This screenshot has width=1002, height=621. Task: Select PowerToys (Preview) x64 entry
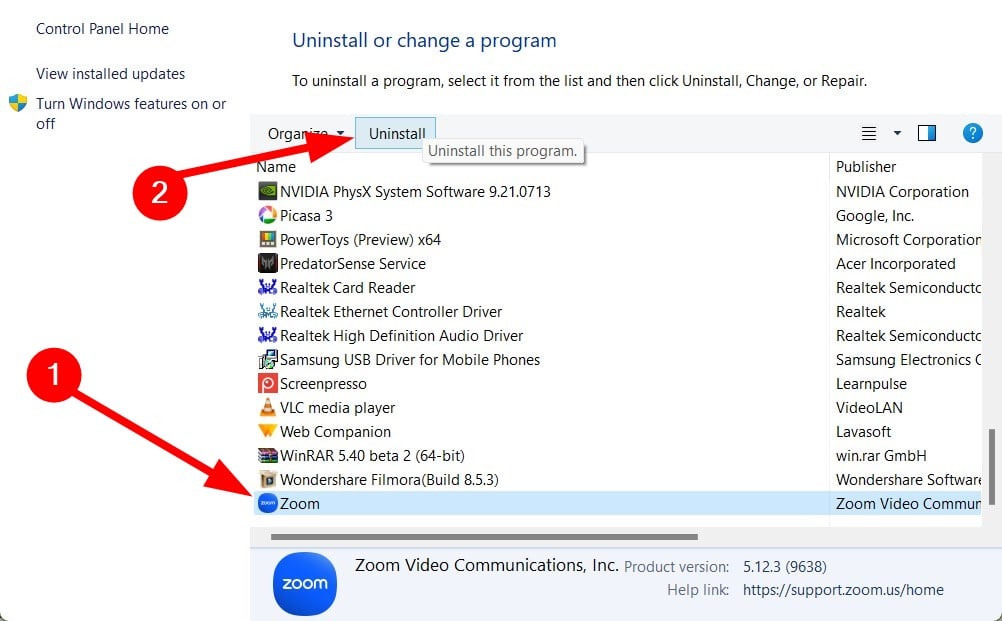click(360, 240)
